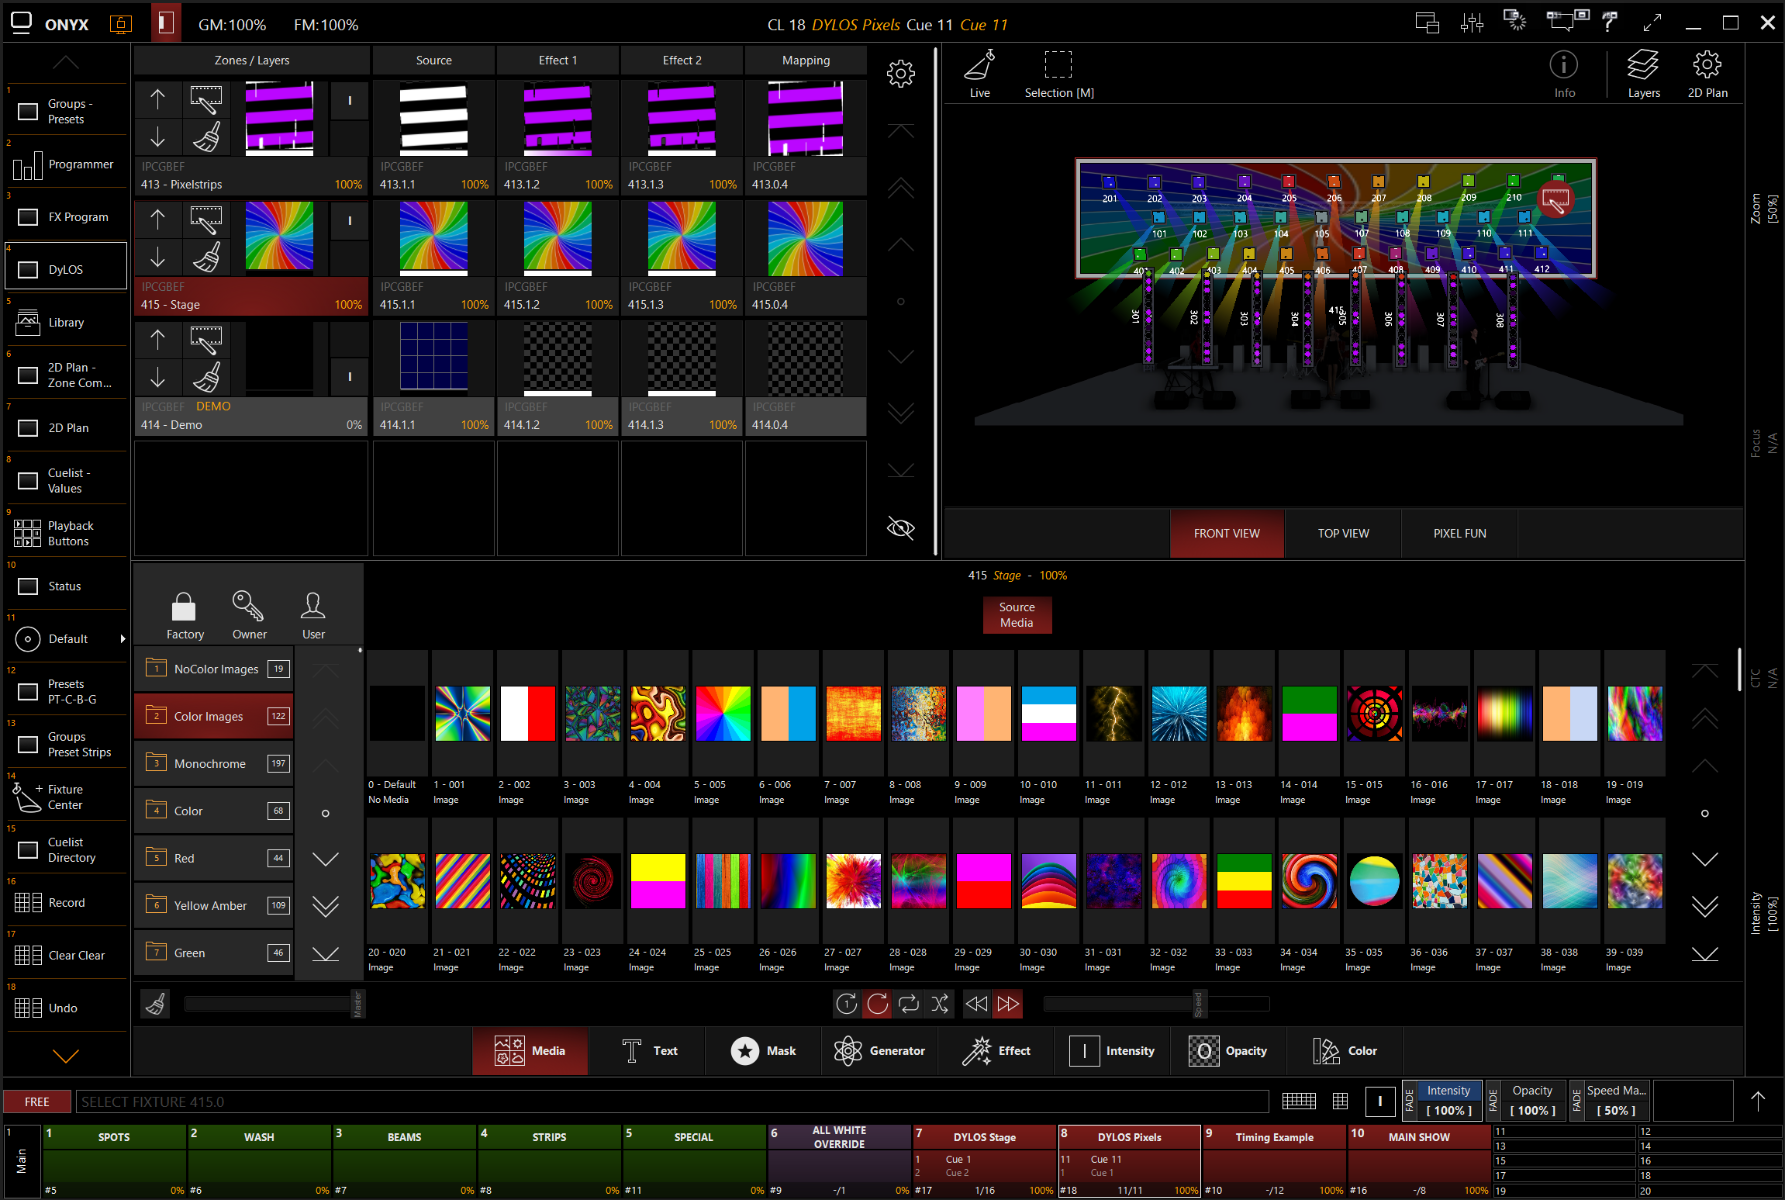Click the rewind playback button
This screenshot has height=1200, width=1785.
pyautogui.click(x=976, y=1003)
